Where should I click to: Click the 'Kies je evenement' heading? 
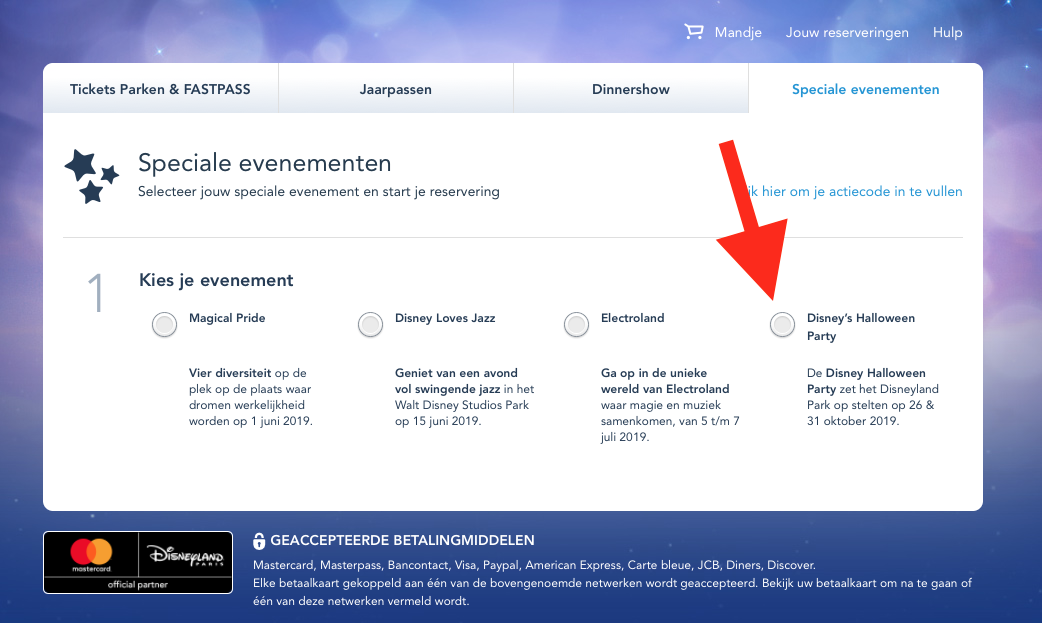[216, 280]
